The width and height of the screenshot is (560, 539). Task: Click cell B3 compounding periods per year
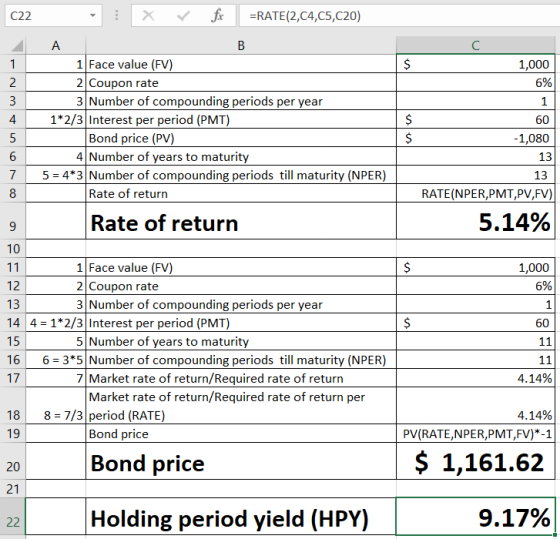click(241, 101)
